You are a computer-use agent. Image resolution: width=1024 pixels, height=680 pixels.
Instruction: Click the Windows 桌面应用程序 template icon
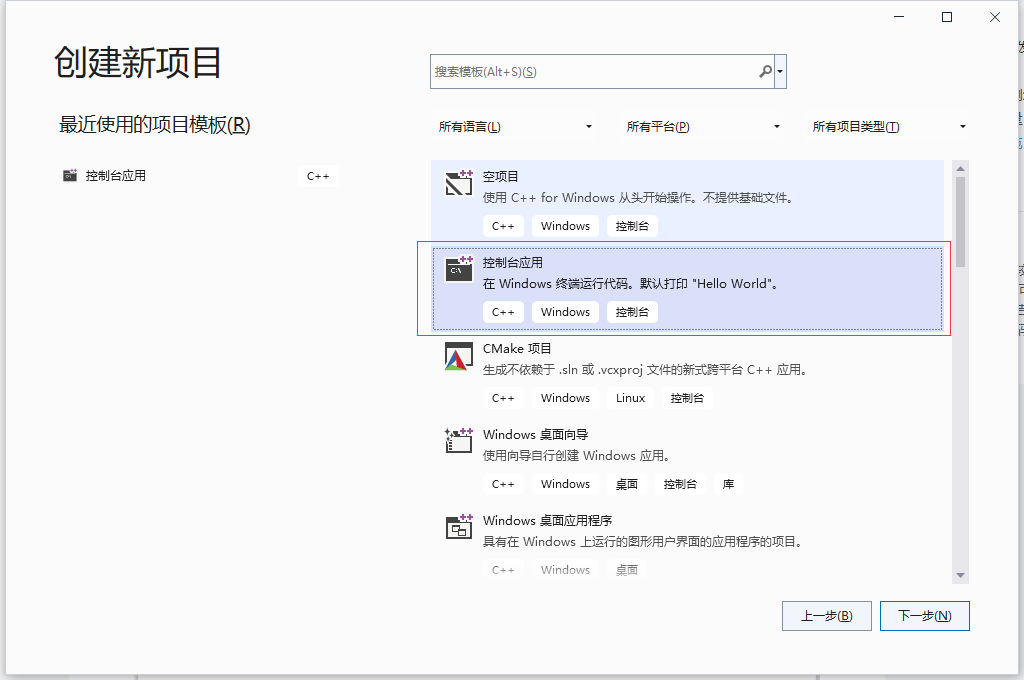[458, 526]
